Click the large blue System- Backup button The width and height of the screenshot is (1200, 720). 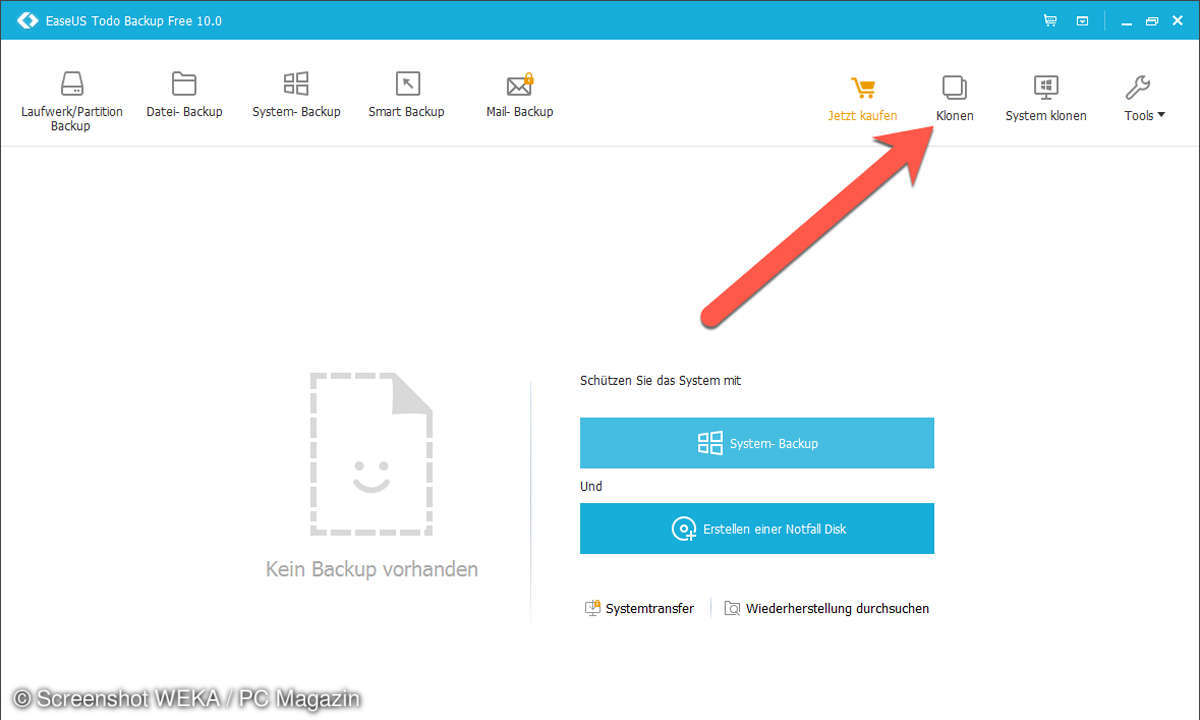click(757, 443)
